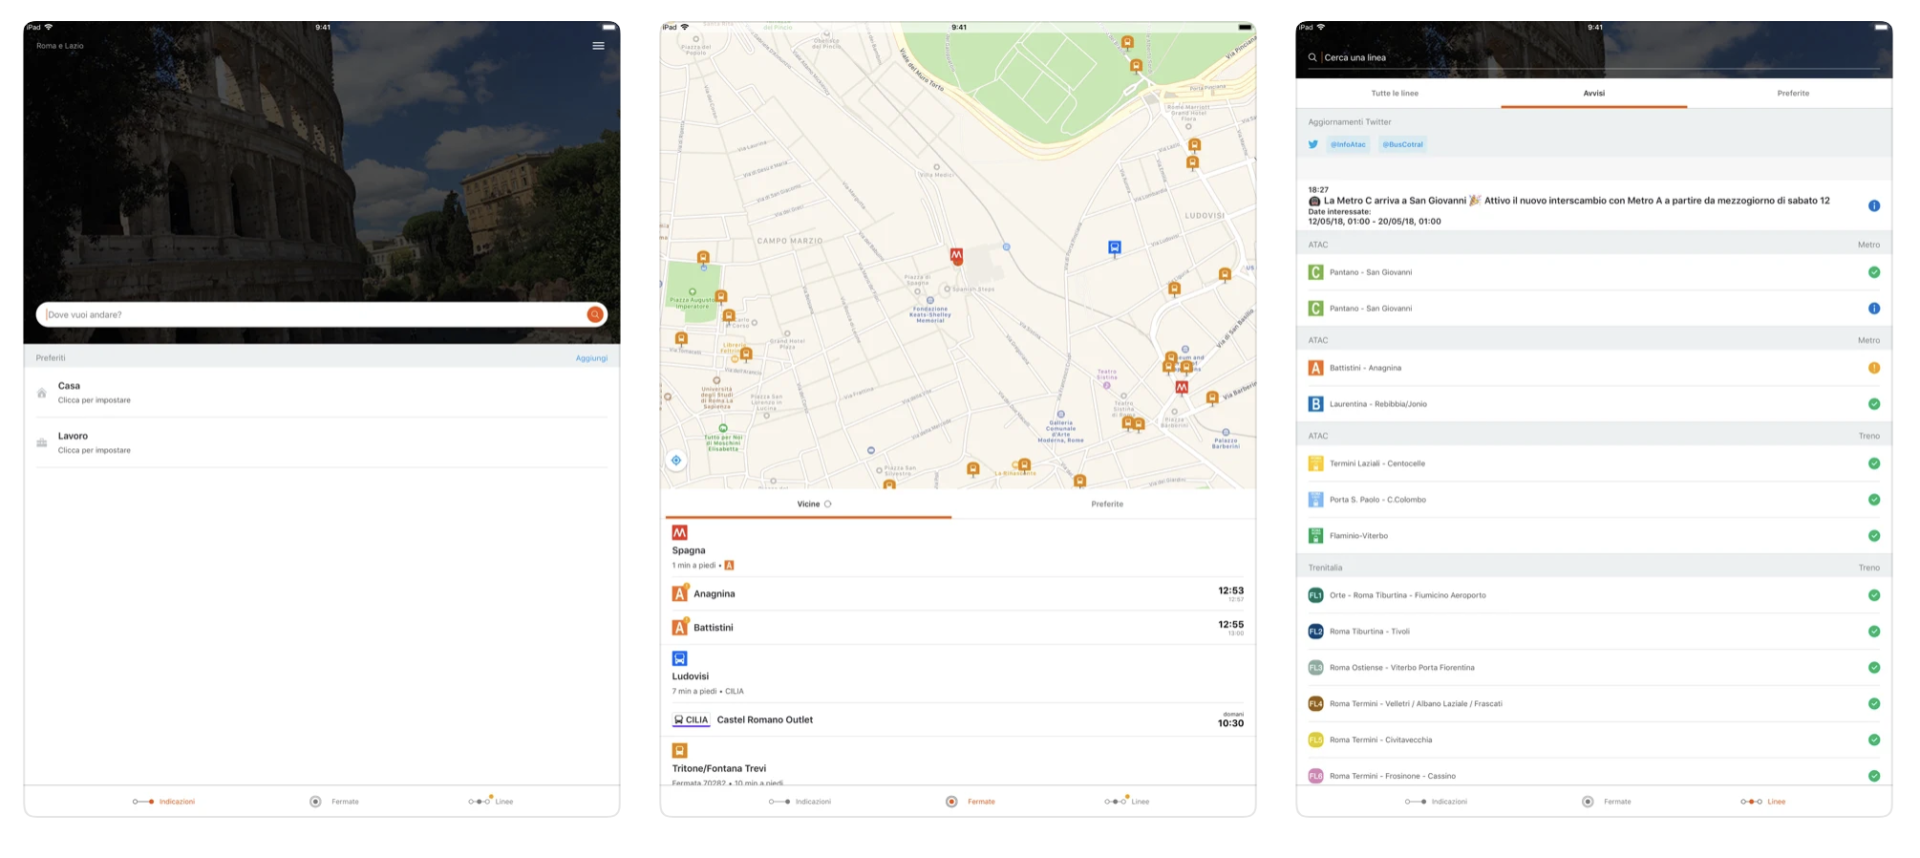Select Battistini departure at 12:55
The width and height of the screenshot is (1920, 858).
point(958,628)
